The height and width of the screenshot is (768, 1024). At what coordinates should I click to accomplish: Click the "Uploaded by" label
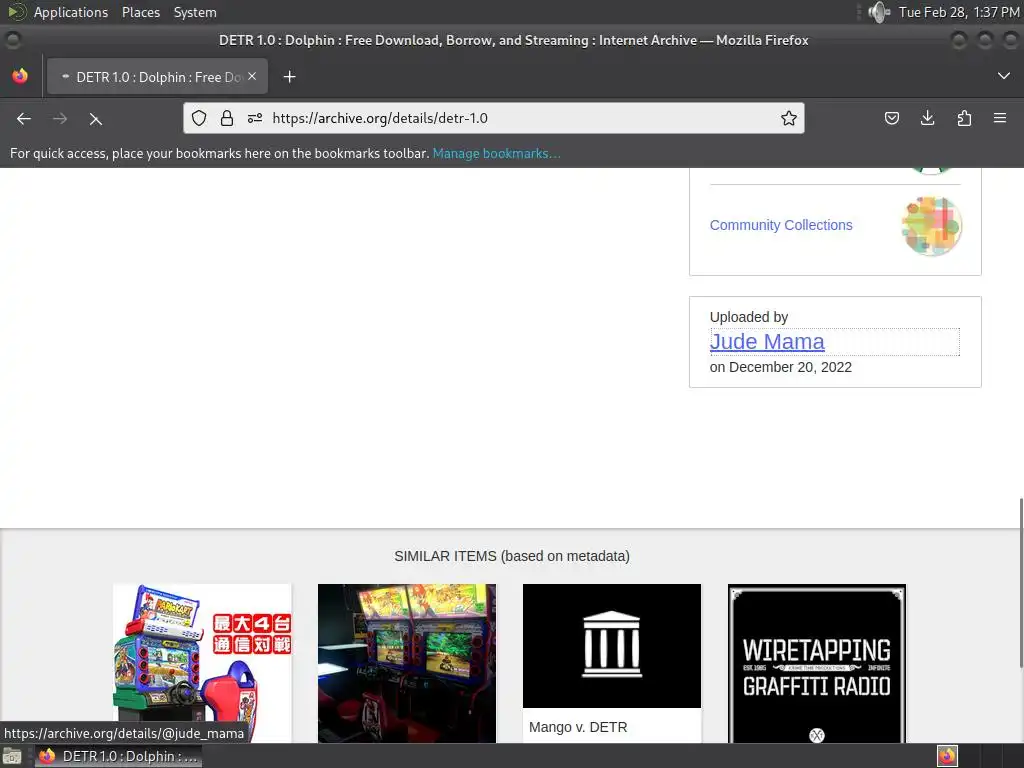click(749, 317)
